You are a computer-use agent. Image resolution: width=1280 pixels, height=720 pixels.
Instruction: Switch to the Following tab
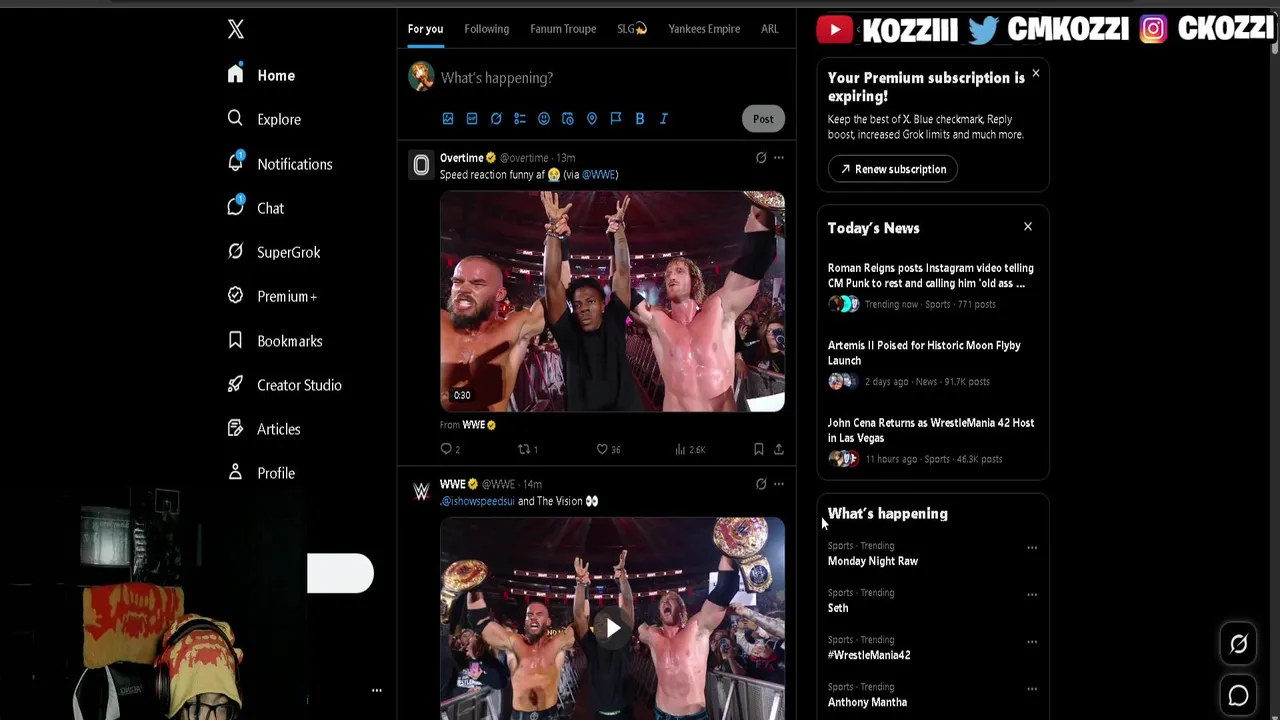pyautogui.click(x=487, y=29)
